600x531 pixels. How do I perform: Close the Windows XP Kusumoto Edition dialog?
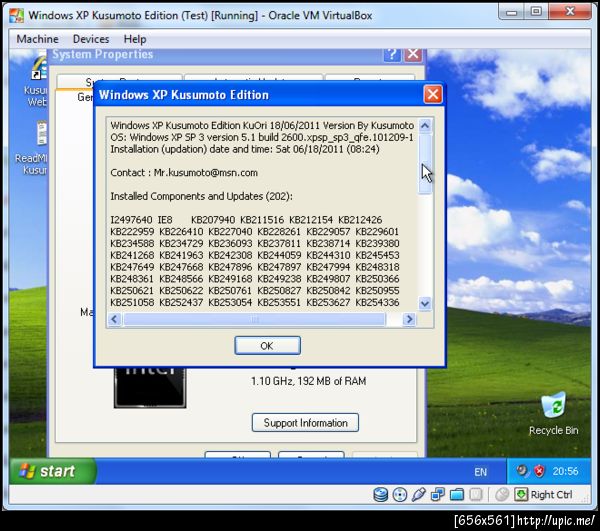pyautogui.click(x=433, y=94)
